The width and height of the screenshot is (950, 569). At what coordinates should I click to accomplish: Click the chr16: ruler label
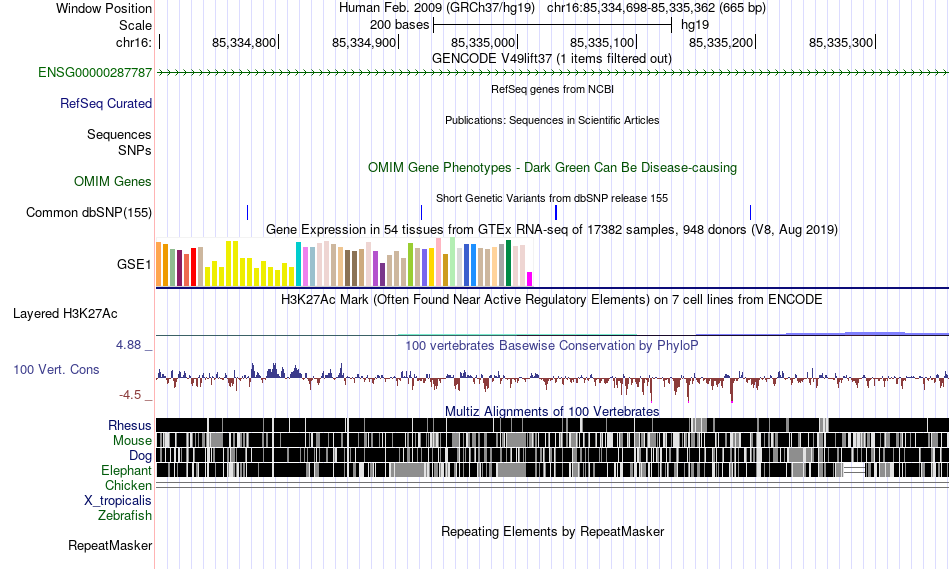(133, 42)
